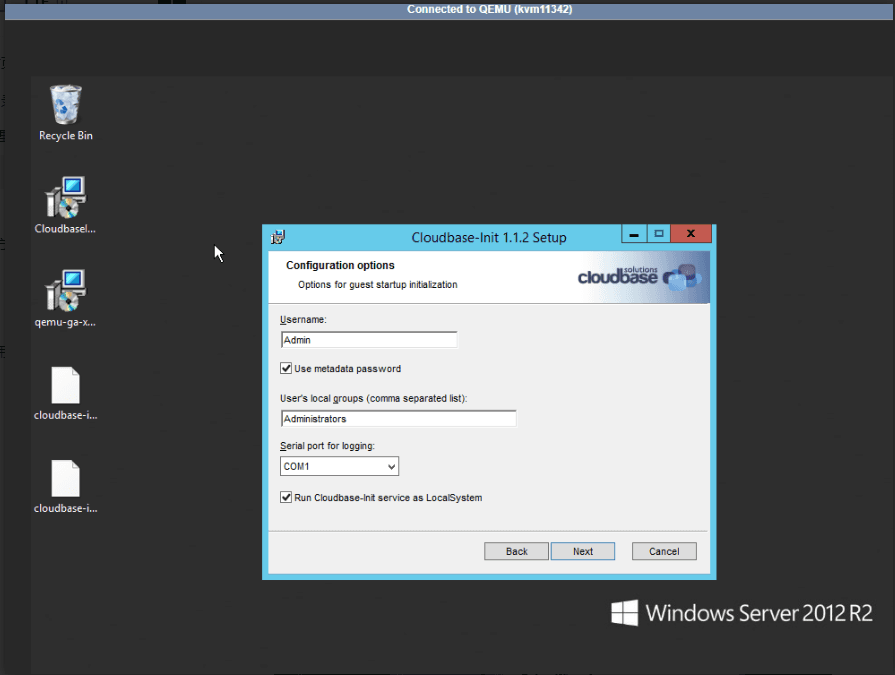Screen dimensions: 895x675
Task: Click Options for guest startup initialization text
Action: (377, 285)
